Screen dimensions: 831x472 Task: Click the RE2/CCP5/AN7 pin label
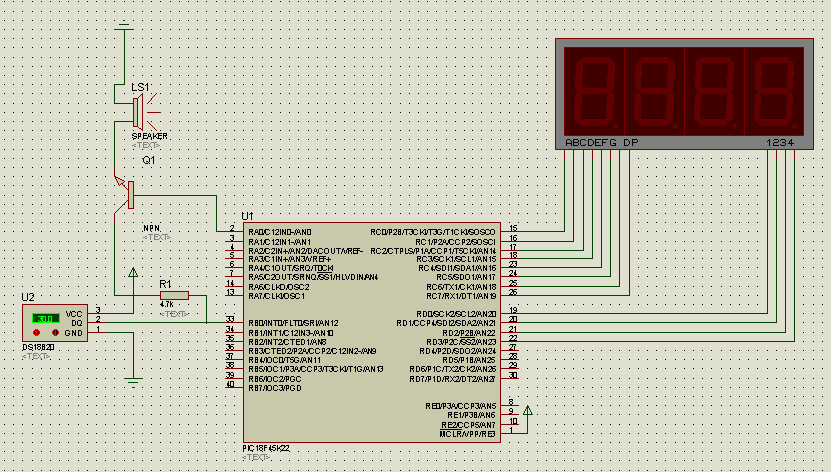coord(468,425)
